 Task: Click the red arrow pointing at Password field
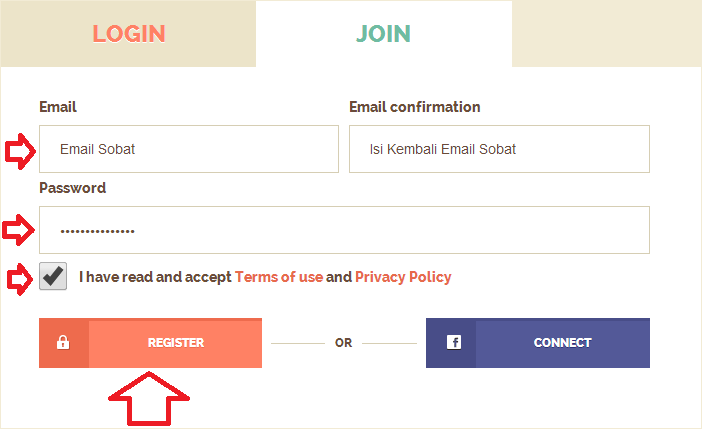[x=19, y=231]
